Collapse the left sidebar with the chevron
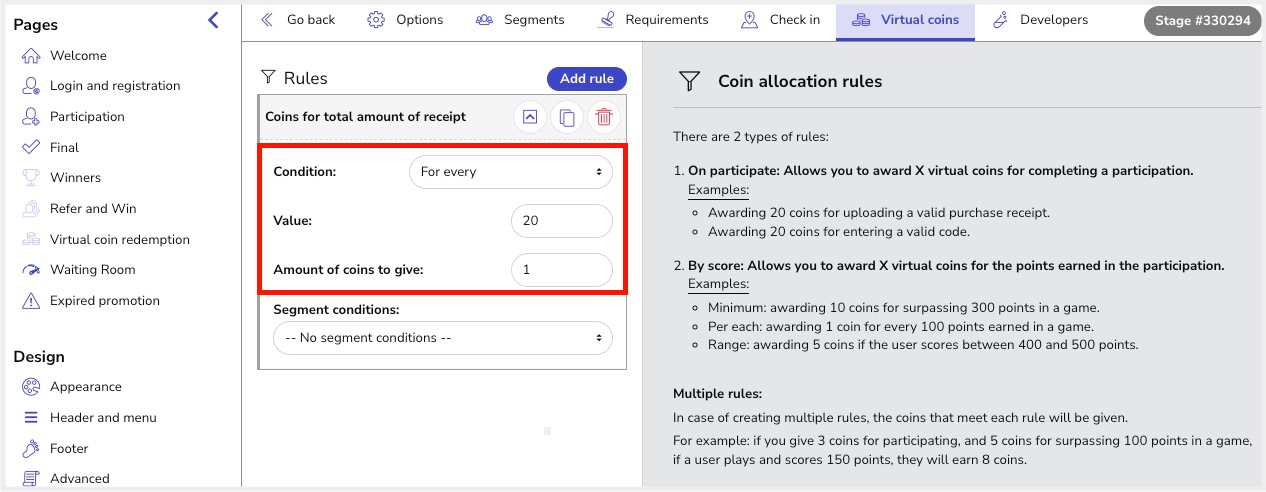This screenshot has width=1266, height=492. point(213,20)
